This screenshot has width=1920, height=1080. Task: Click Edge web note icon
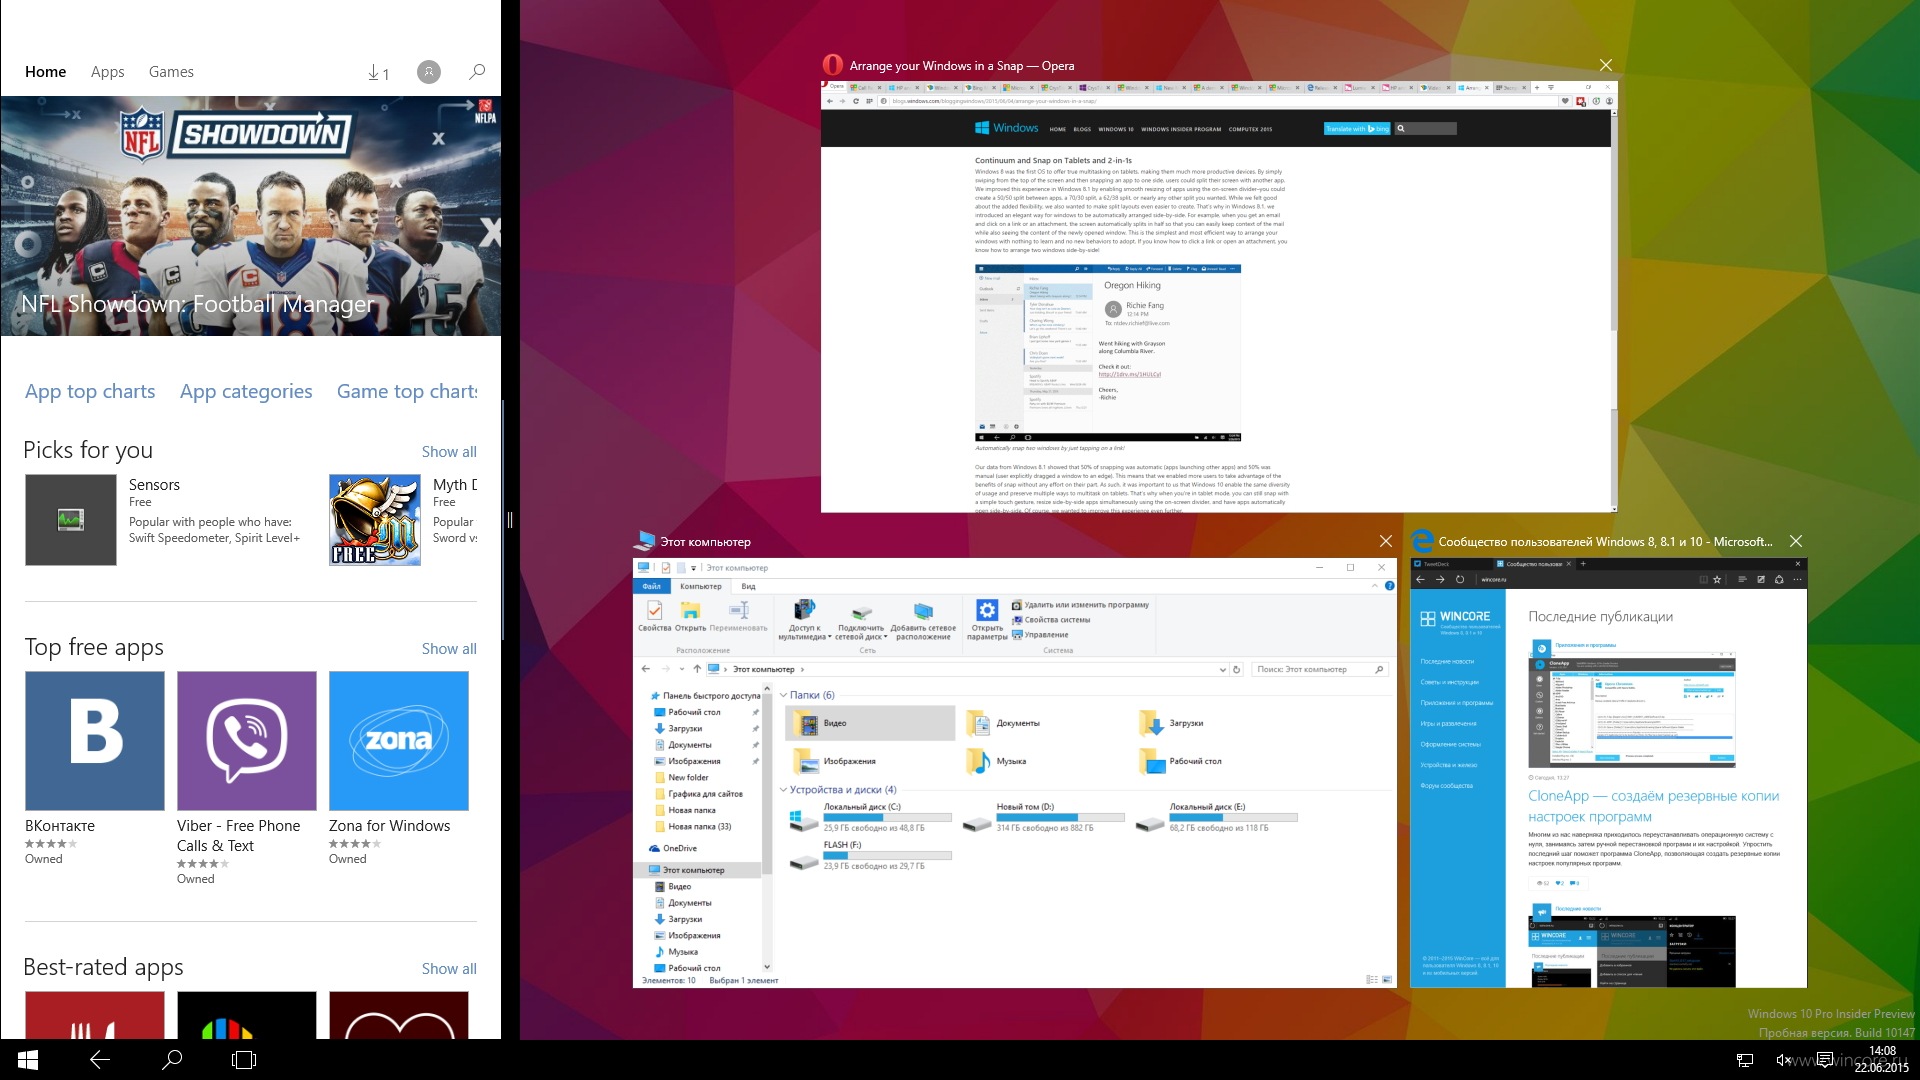(1761, 579)
